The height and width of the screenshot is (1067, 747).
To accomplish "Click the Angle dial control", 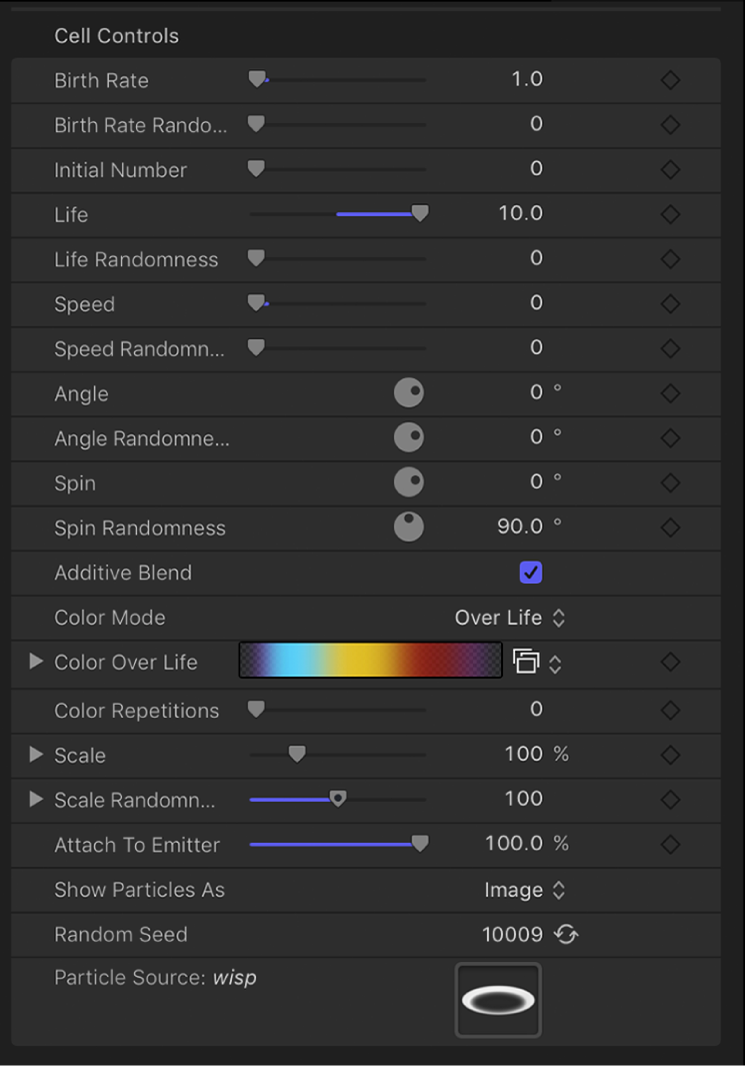I will click(x=409, y=393).
